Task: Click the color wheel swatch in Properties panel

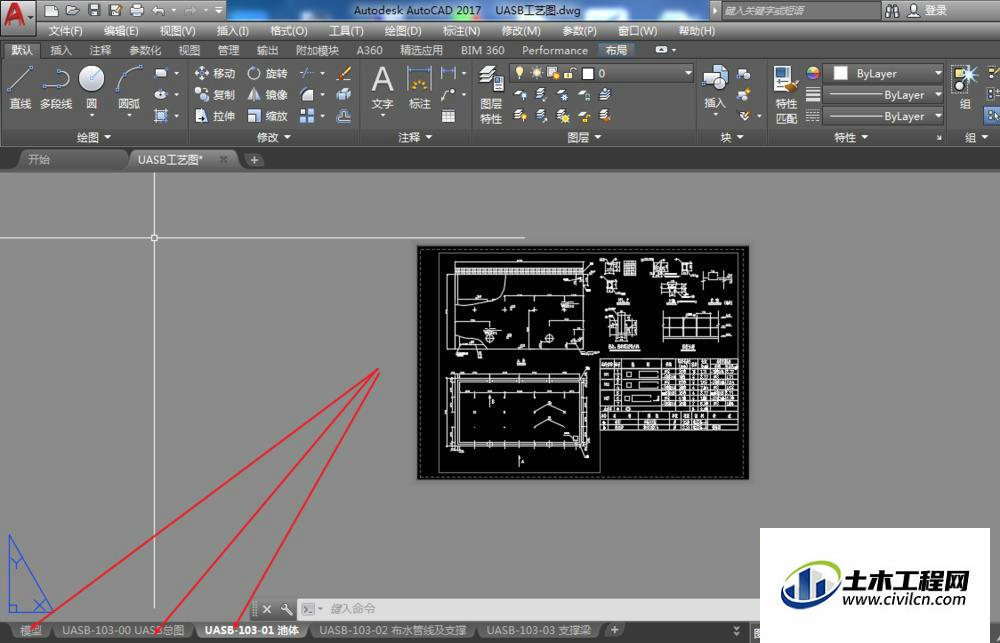Action: [x=812, y=73]
